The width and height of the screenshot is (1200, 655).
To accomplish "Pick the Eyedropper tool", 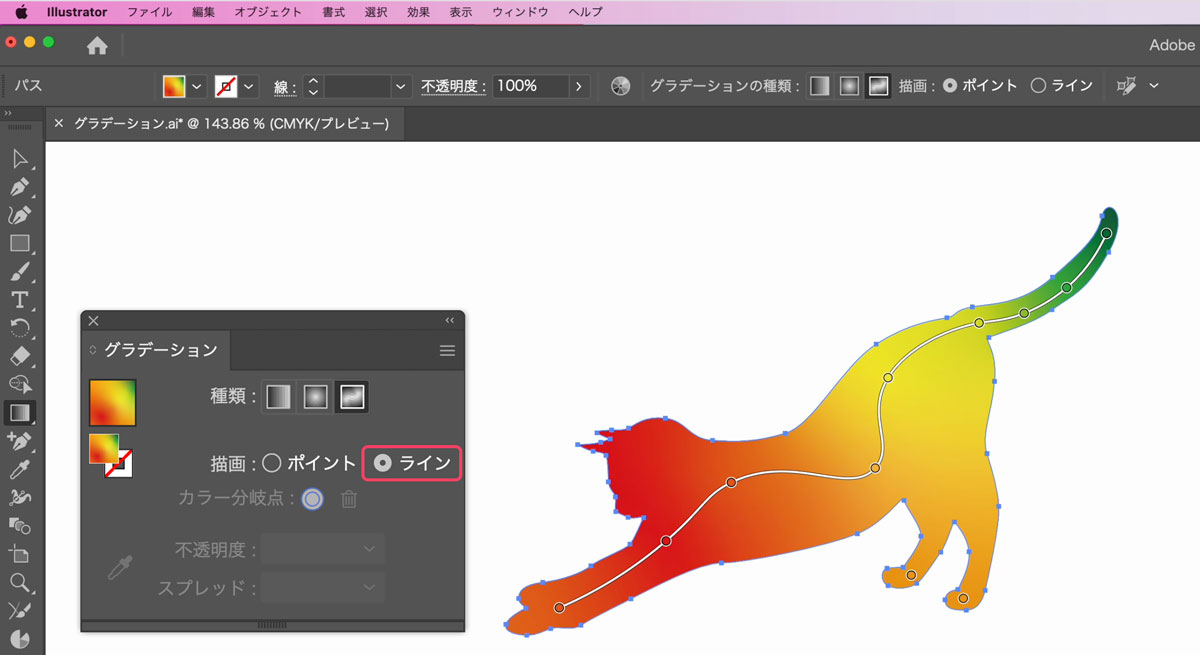I will 20,470.
